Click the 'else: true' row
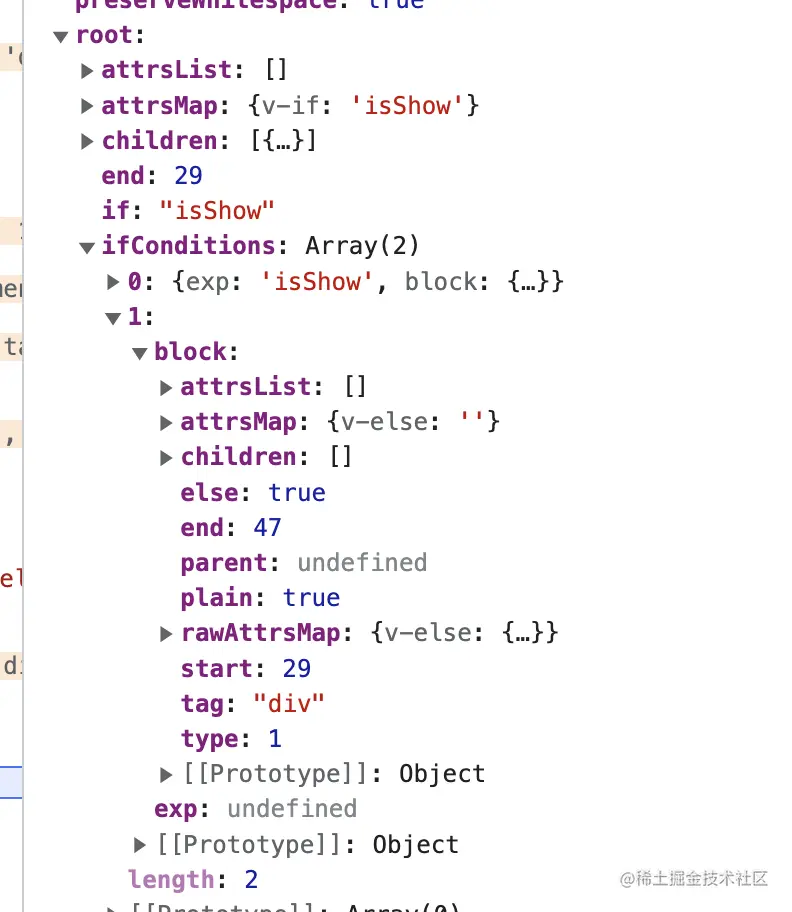 tap(253, 493)
